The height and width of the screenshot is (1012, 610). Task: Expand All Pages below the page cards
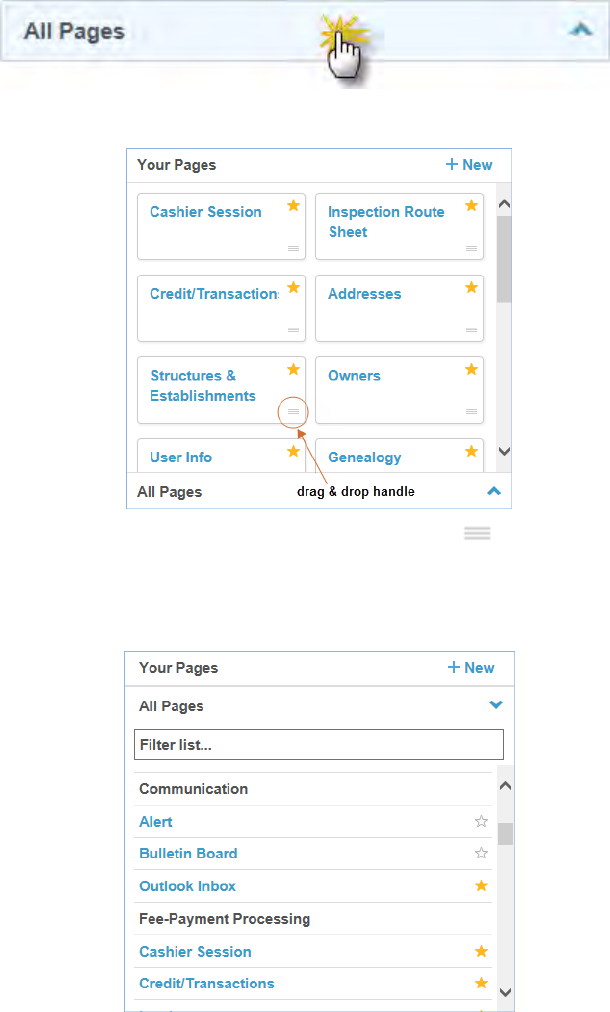493,491
